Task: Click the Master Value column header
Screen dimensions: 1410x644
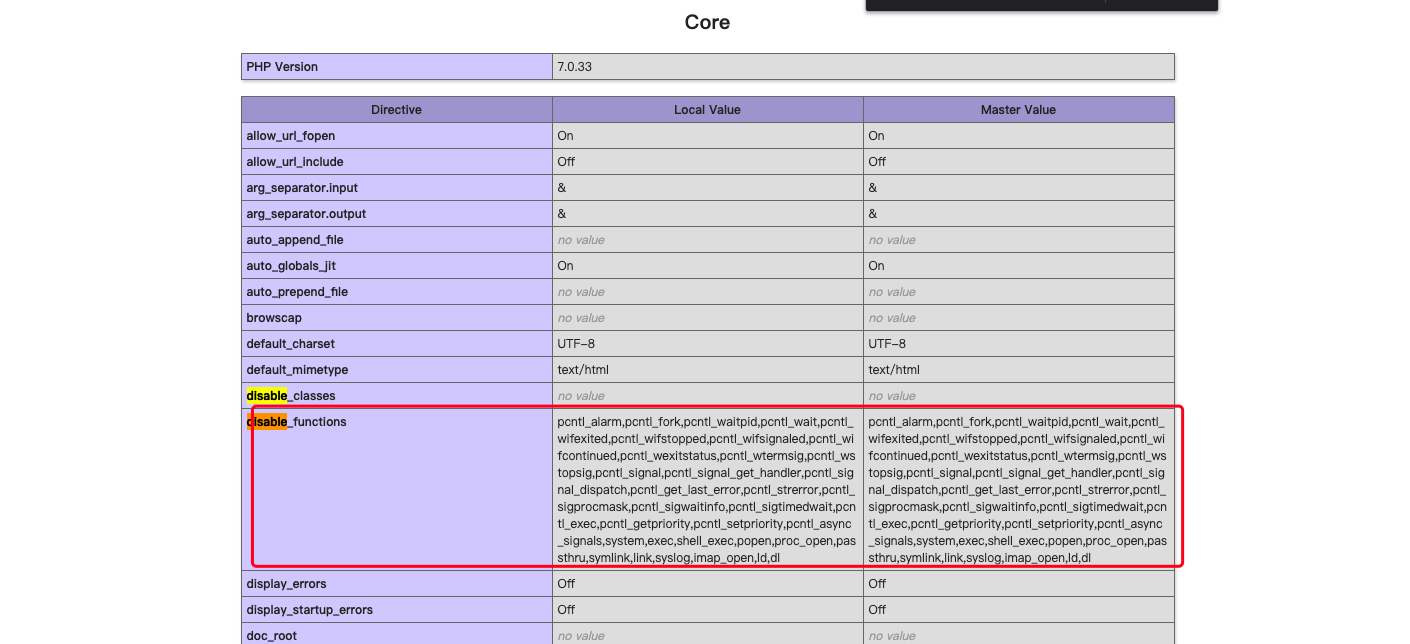Action: click(x=1018, y=110)
